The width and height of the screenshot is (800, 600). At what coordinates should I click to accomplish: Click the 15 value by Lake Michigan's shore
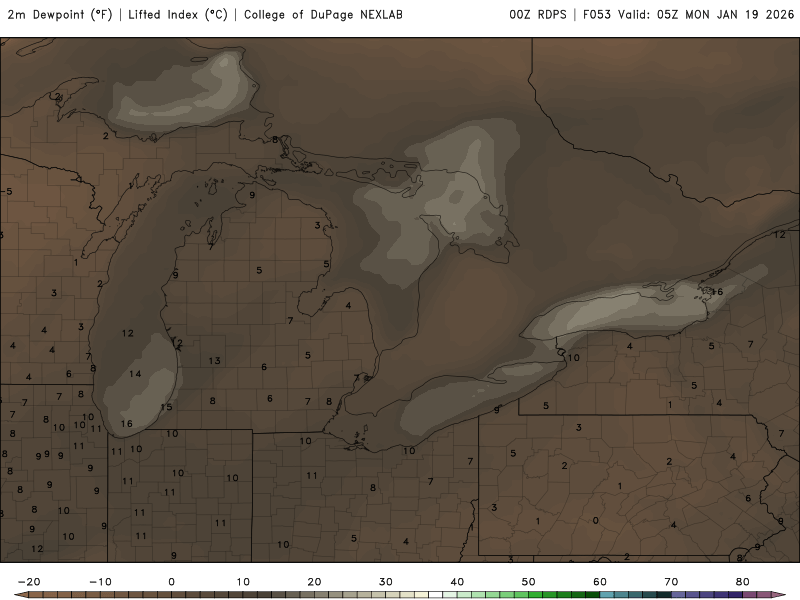pyautogui.click(x=166, y=407)
